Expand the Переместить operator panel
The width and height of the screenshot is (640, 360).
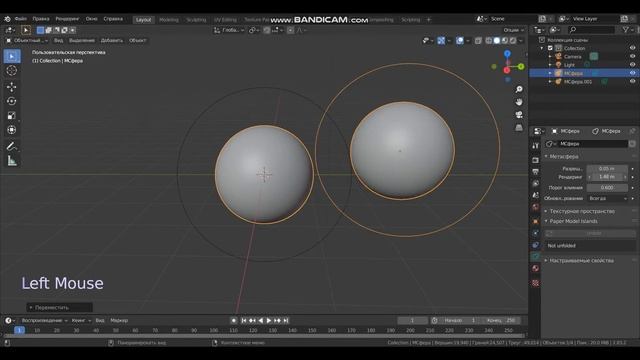60,307
